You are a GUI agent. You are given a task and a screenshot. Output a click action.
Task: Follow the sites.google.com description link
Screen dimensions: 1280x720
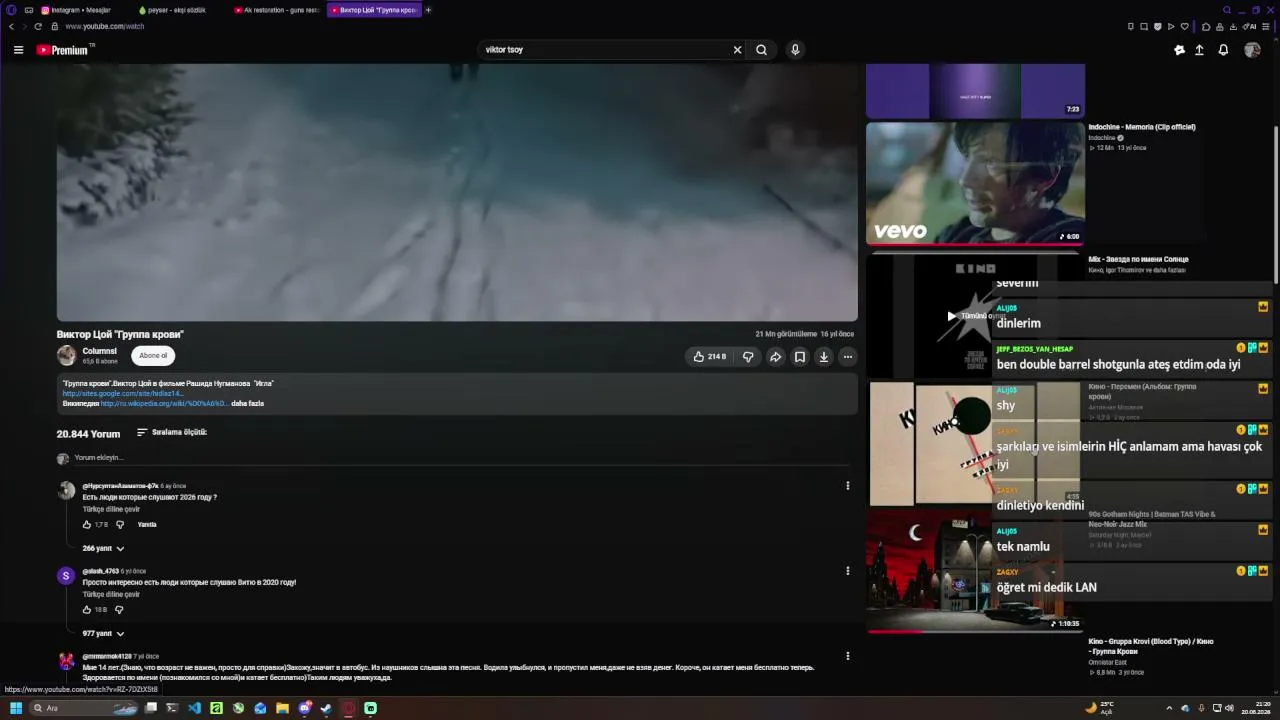pos(122,393)
